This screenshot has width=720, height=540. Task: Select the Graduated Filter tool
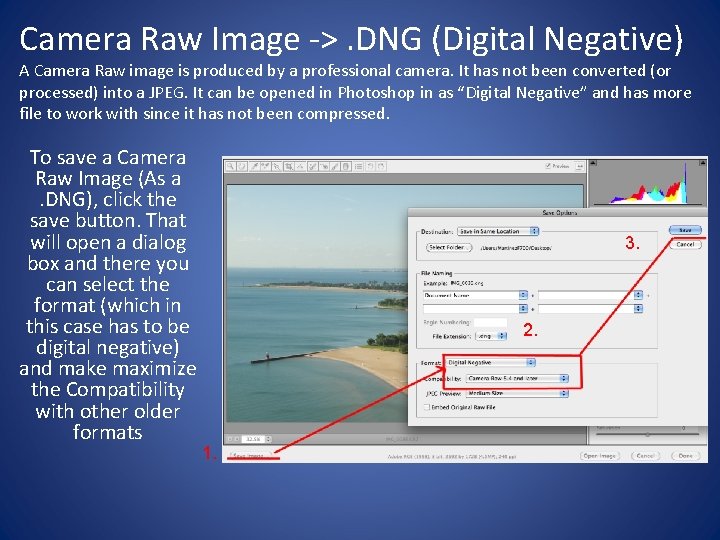click(x=346, y=166)
